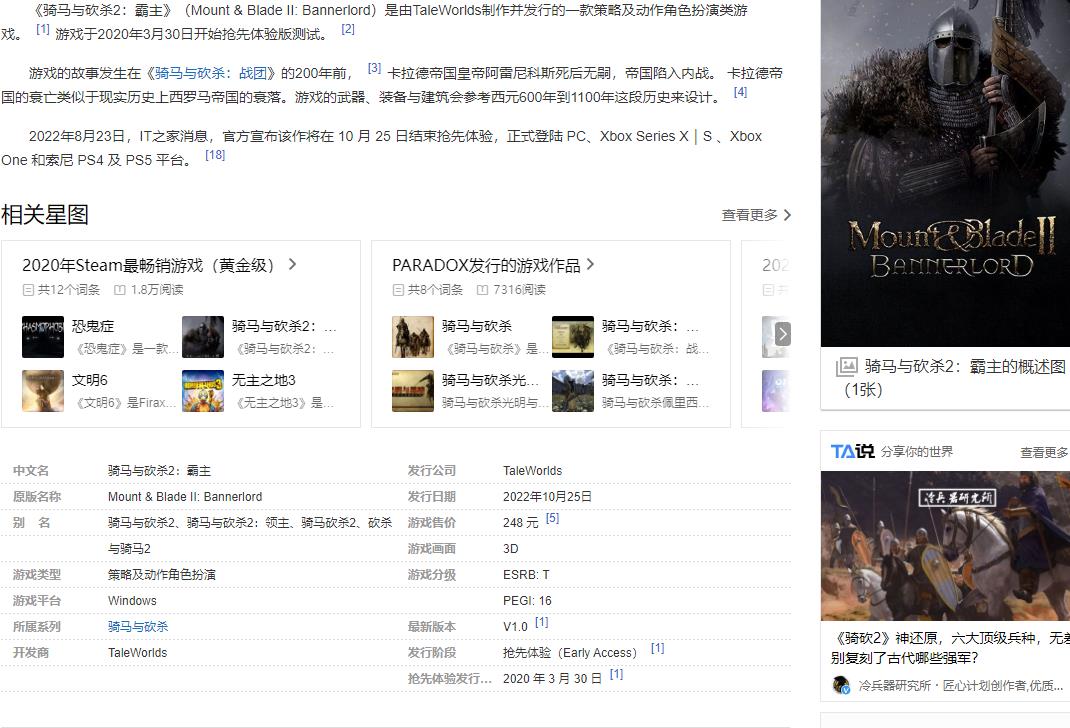Click the image gallery icon under cover
The image size is (1070, 728).
pos(846,367)
